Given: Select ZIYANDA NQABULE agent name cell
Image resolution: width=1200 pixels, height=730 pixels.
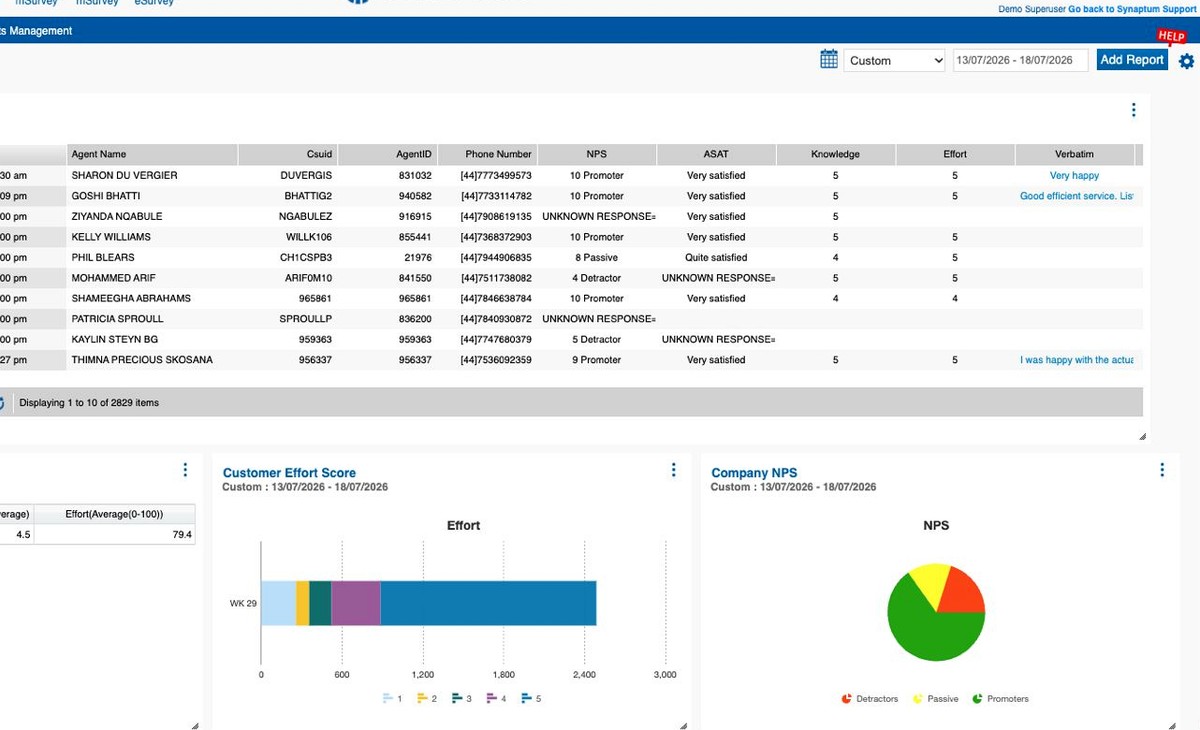Looking at the screenshot, I should [116, 216].
